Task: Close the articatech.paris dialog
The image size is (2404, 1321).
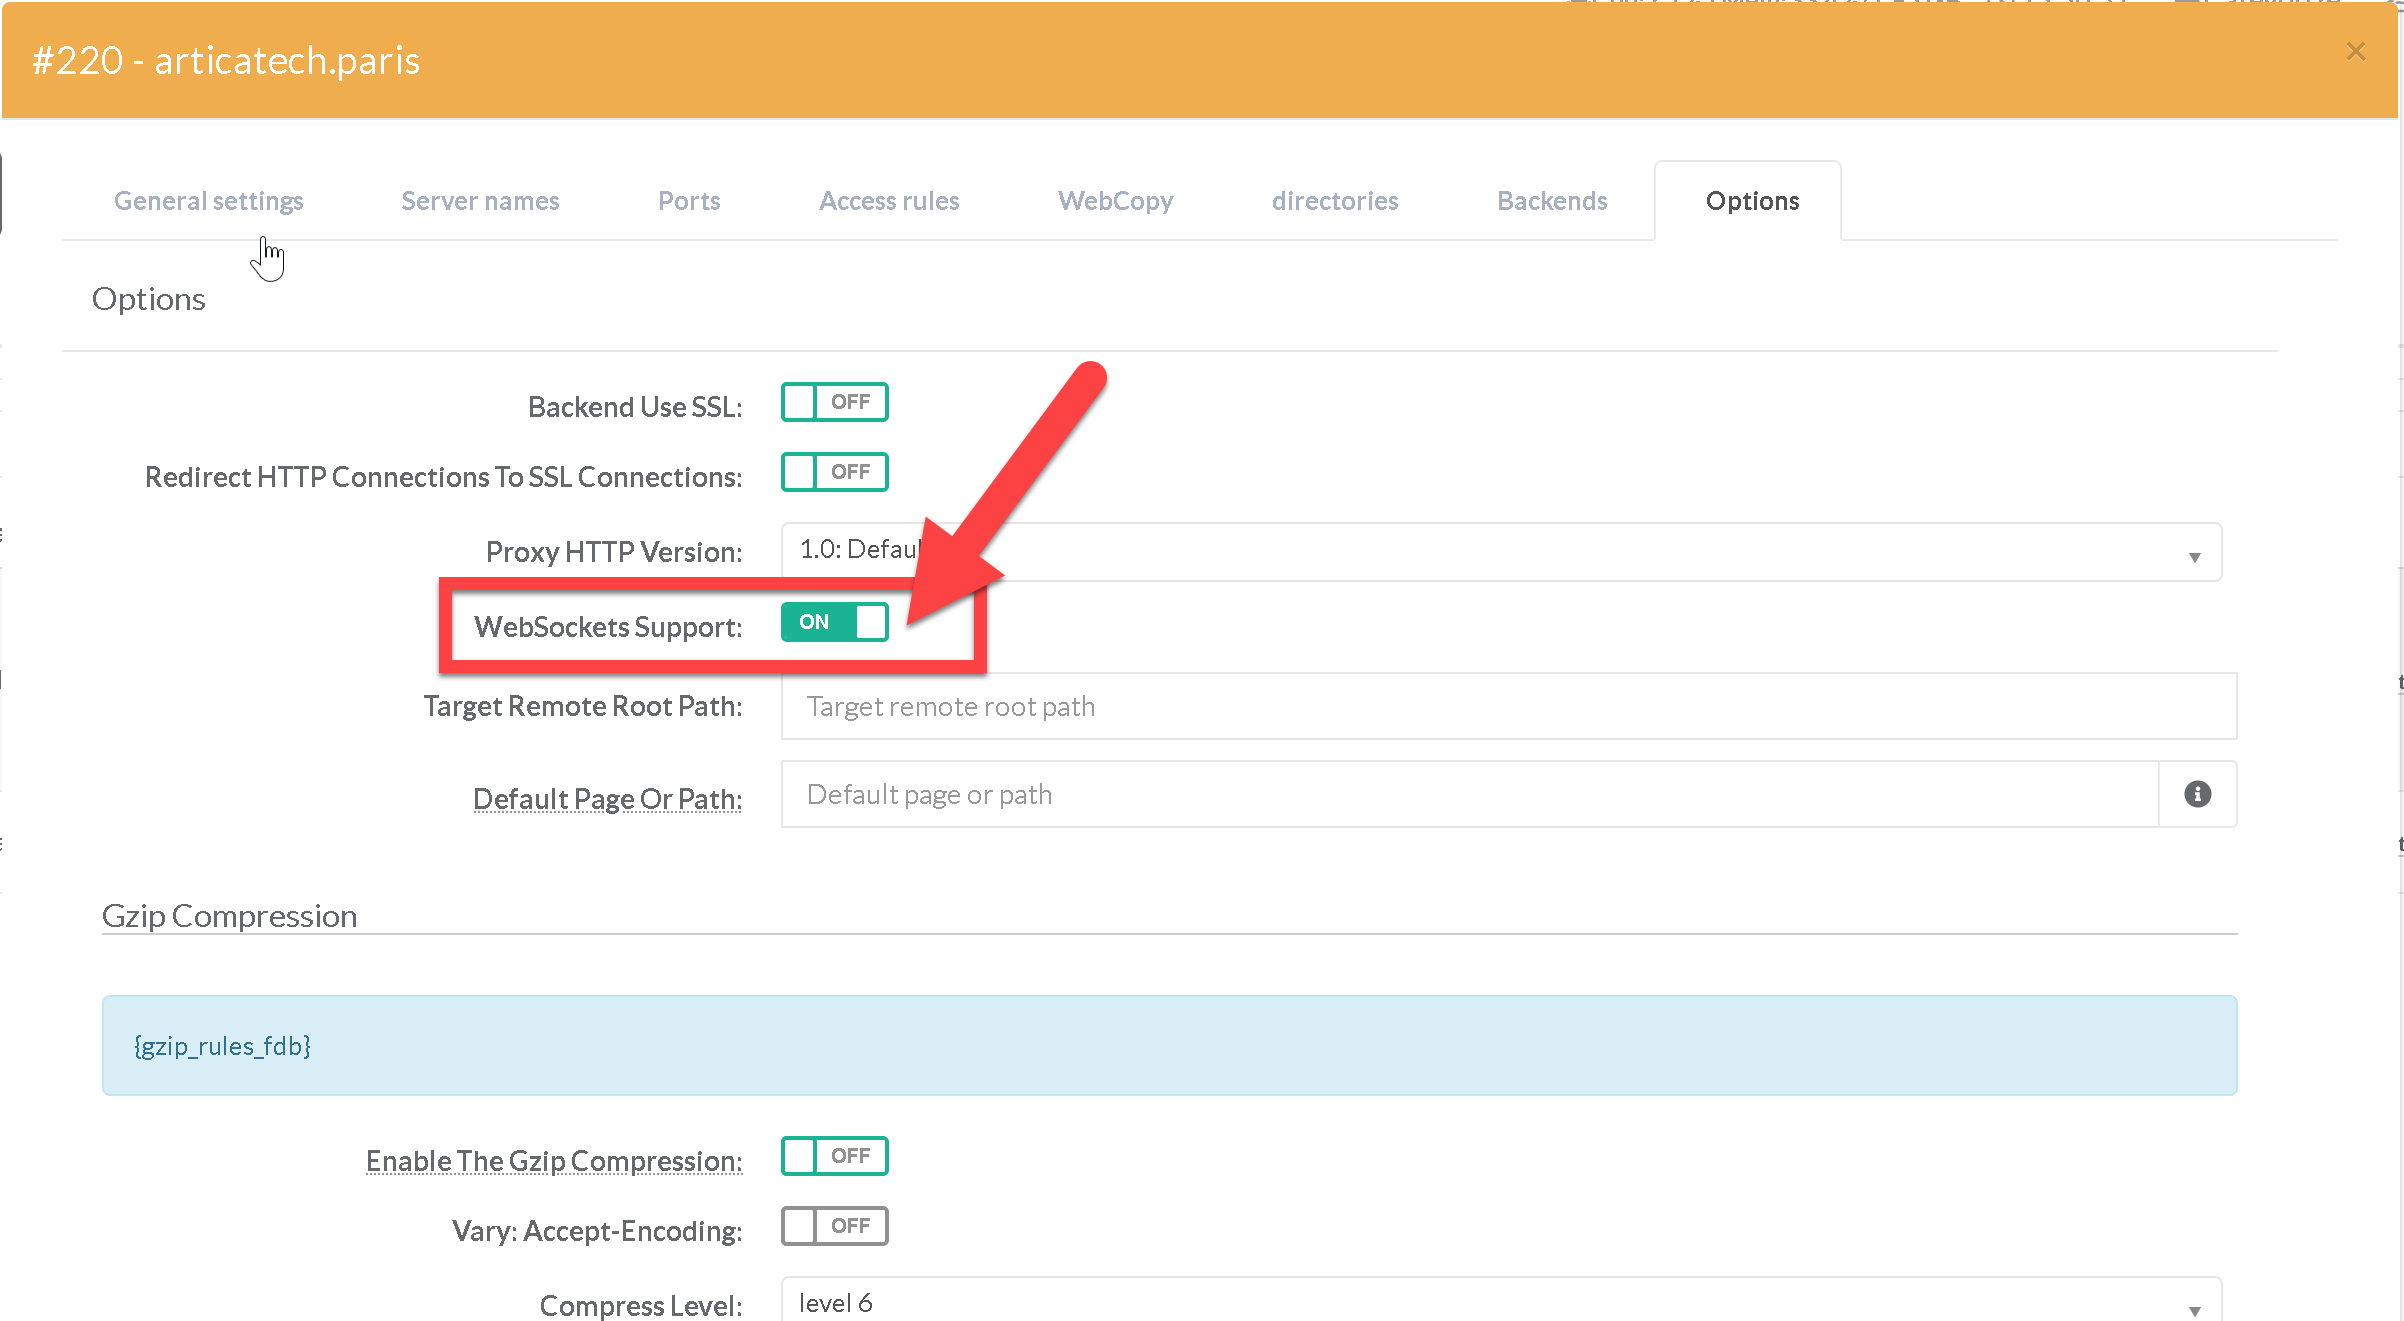Action: click(2355, 52)
